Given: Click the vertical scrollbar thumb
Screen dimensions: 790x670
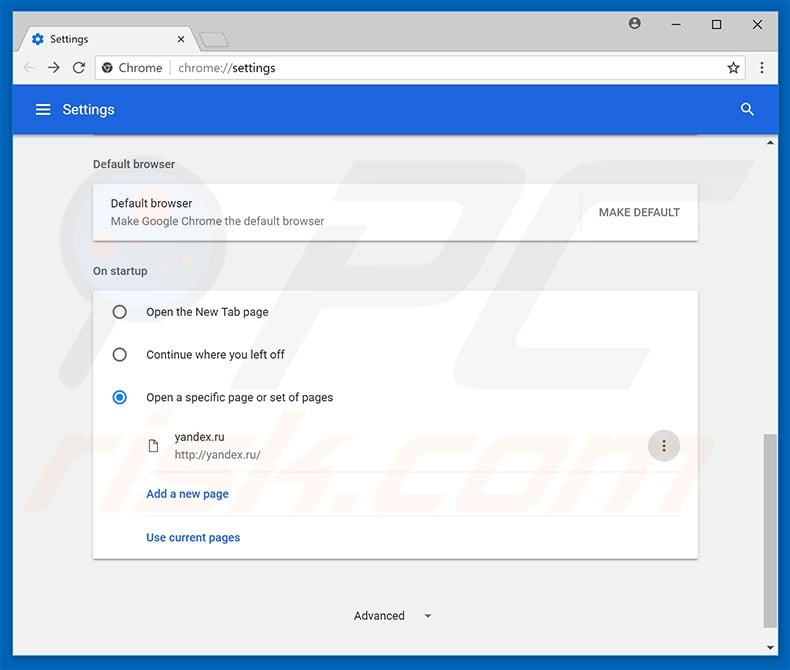Looking at the screenshot, I should click(x=769, y=530).
